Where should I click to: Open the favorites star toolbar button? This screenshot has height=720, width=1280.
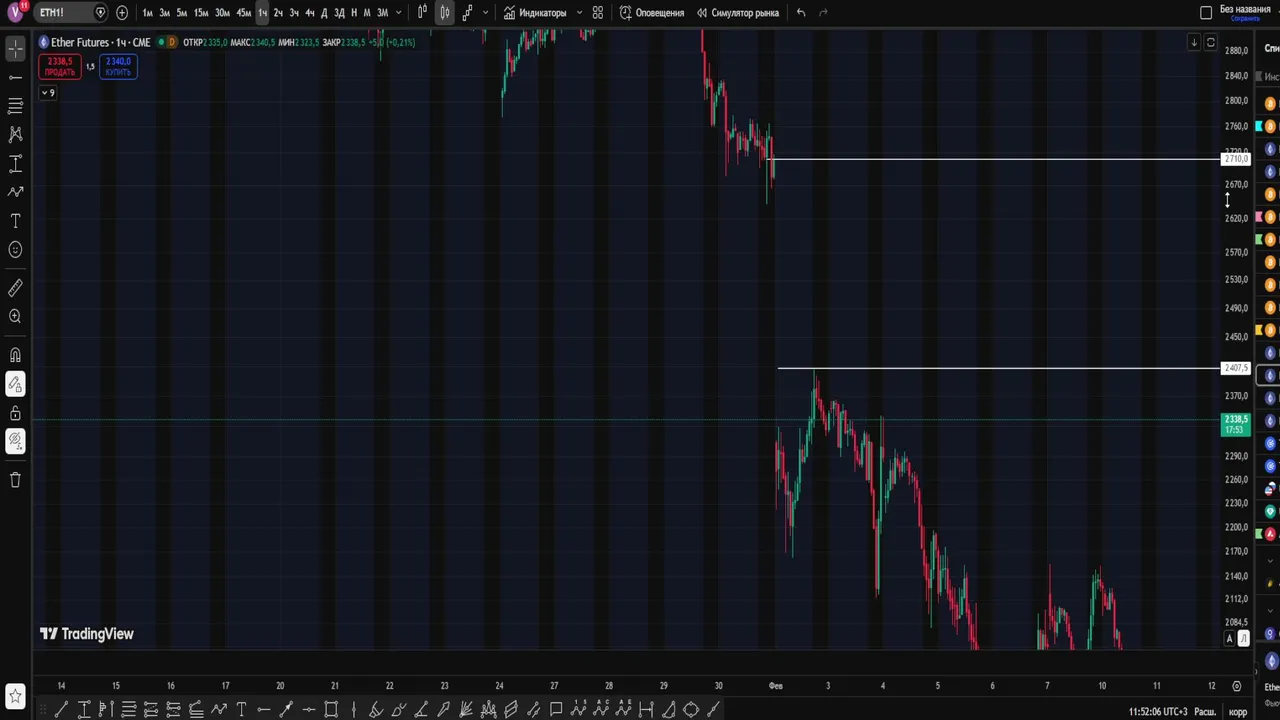[x=15, y=695]
